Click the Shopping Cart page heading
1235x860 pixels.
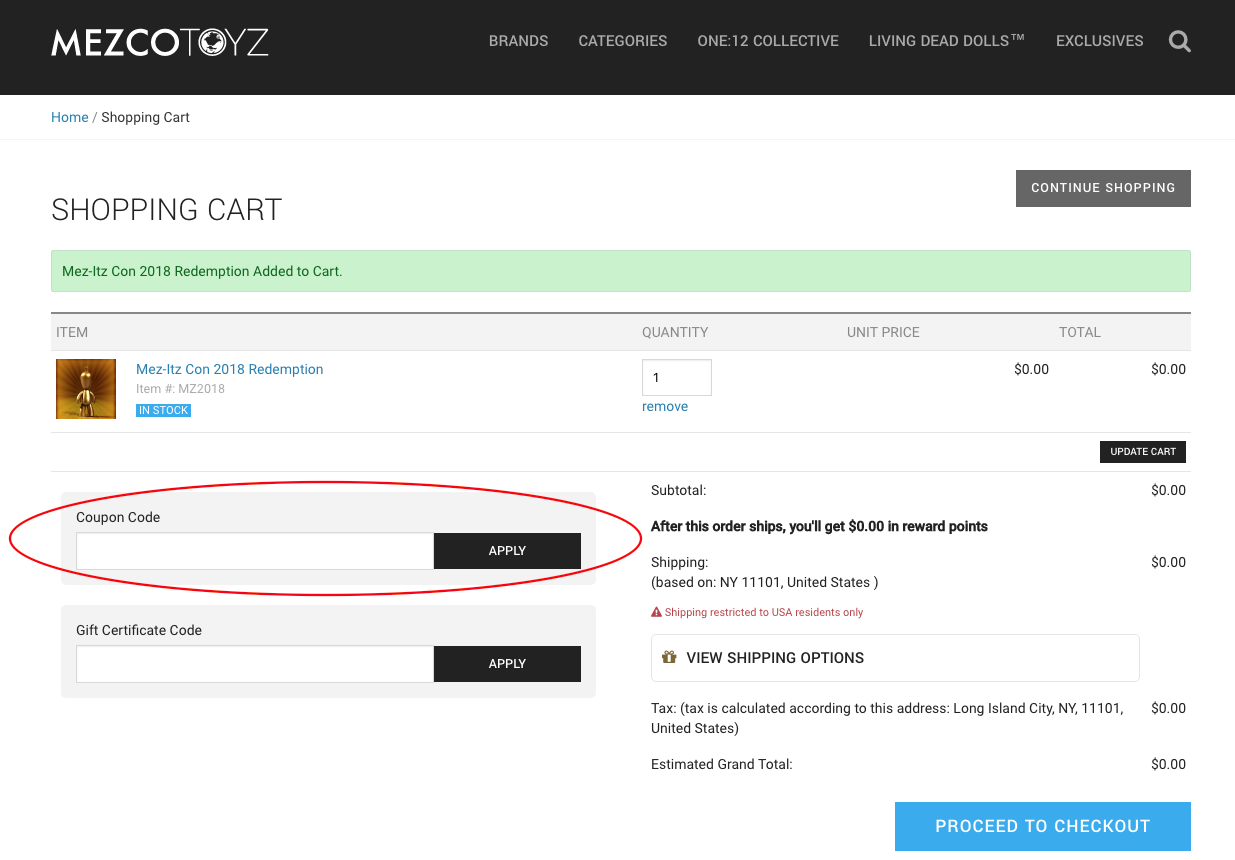(167, 210)
